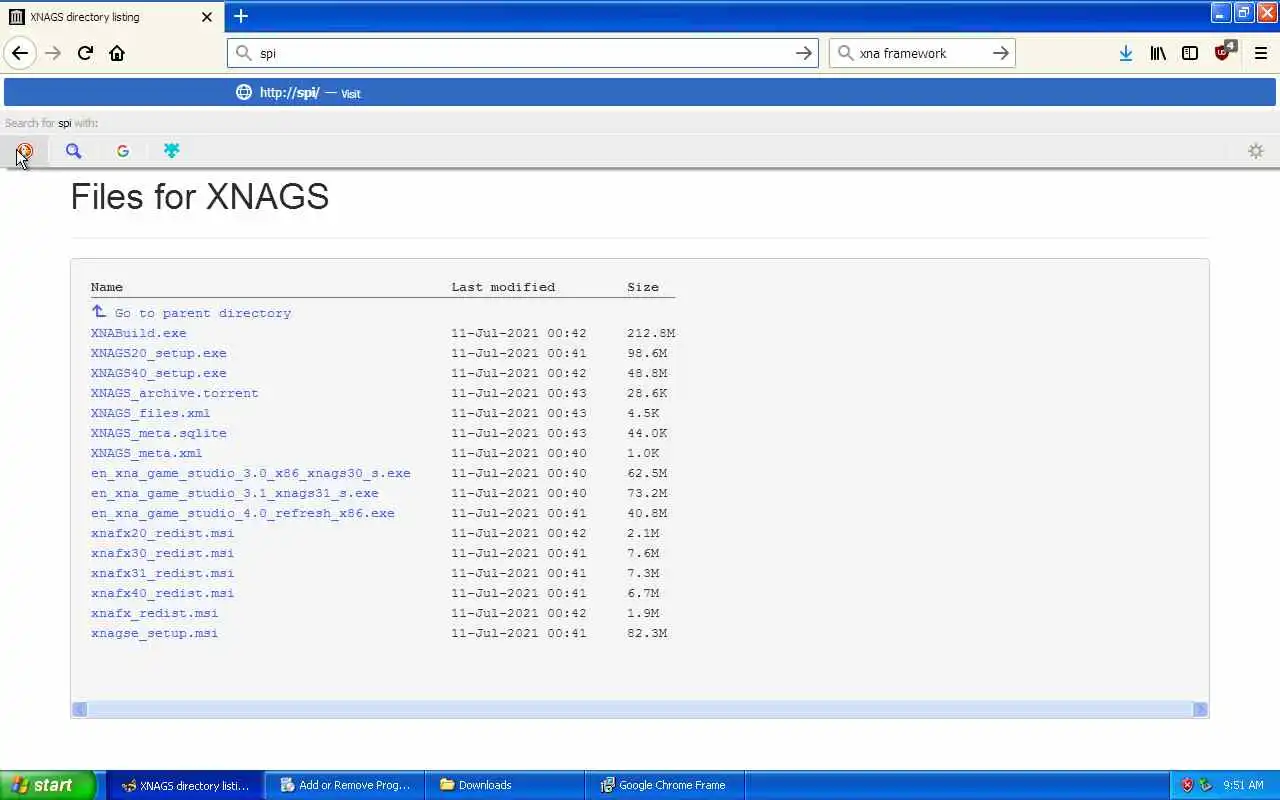Download en_xna_game_studio_3.1_xnags31_s.exe
Image resolution: width=1280 pixels, height=800 pixels.
(x=234, y=493)
